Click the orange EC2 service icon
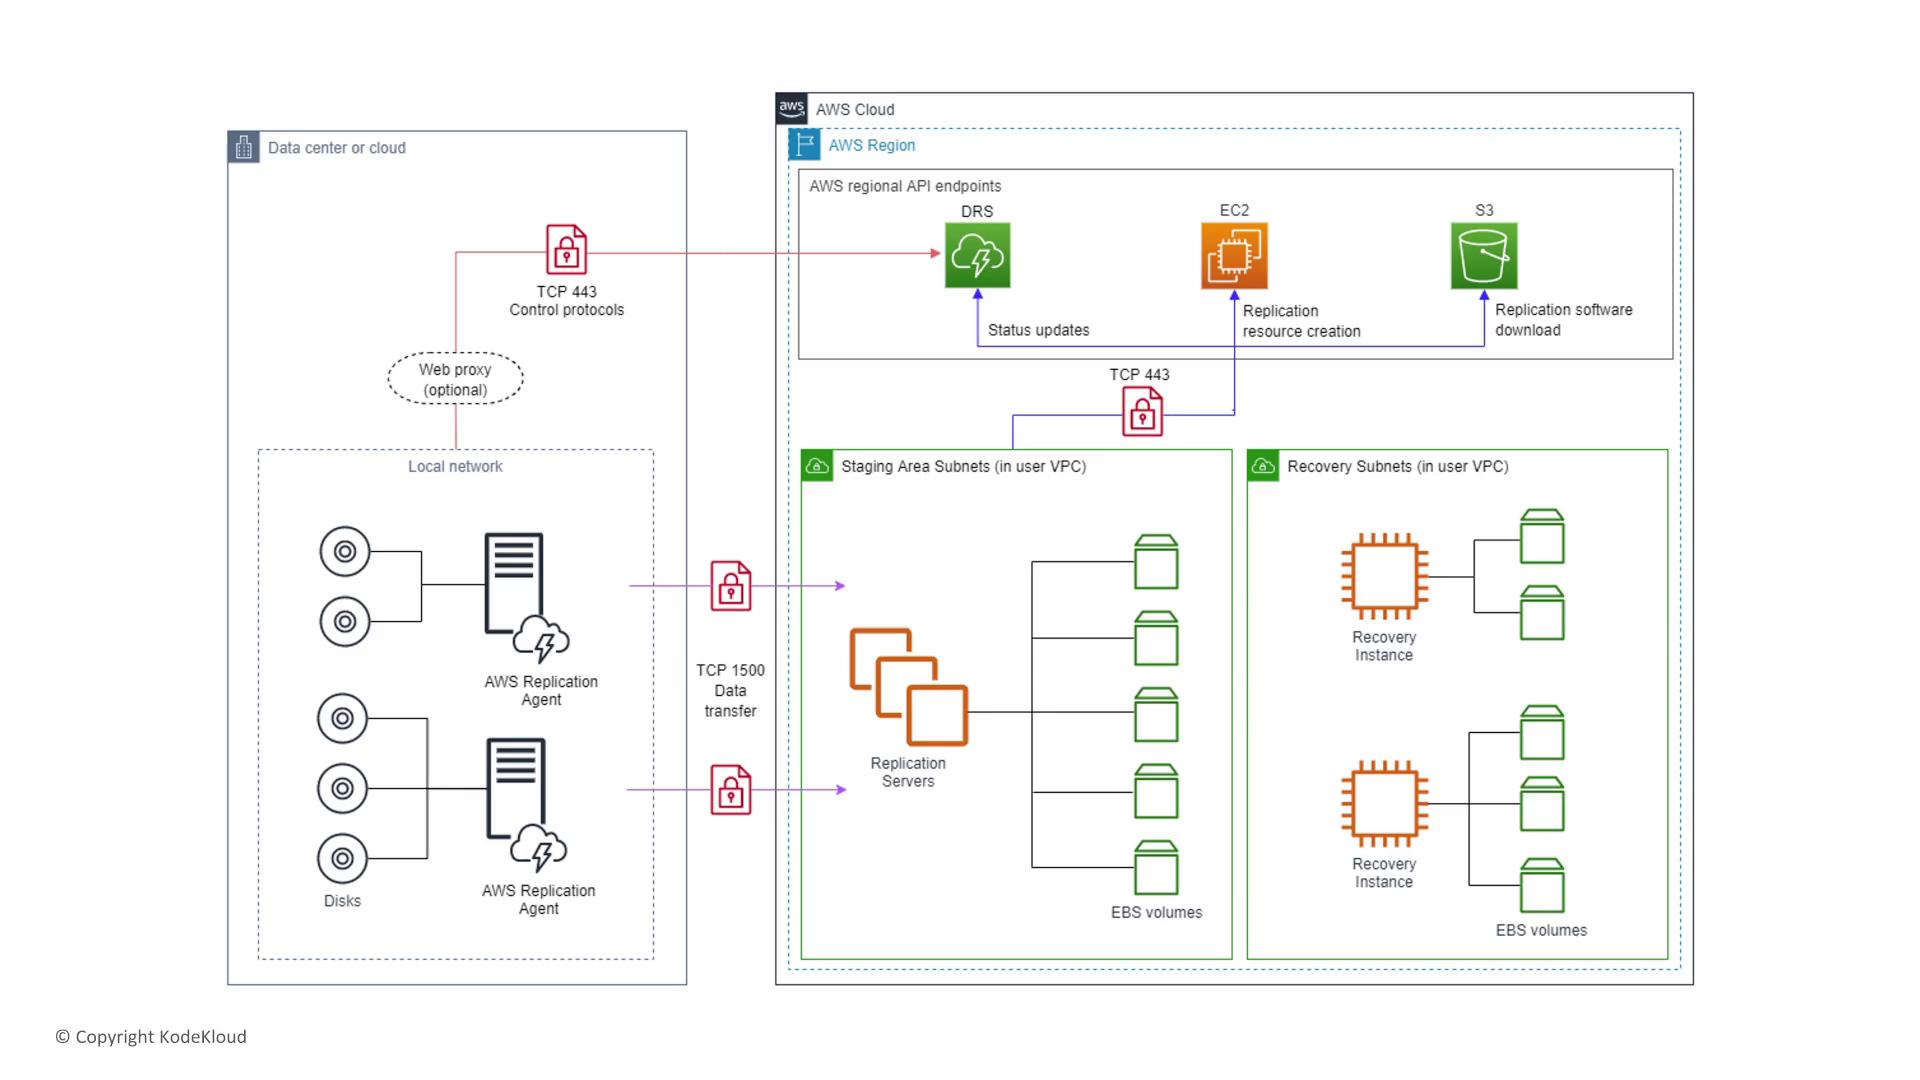 (1234, 256)
